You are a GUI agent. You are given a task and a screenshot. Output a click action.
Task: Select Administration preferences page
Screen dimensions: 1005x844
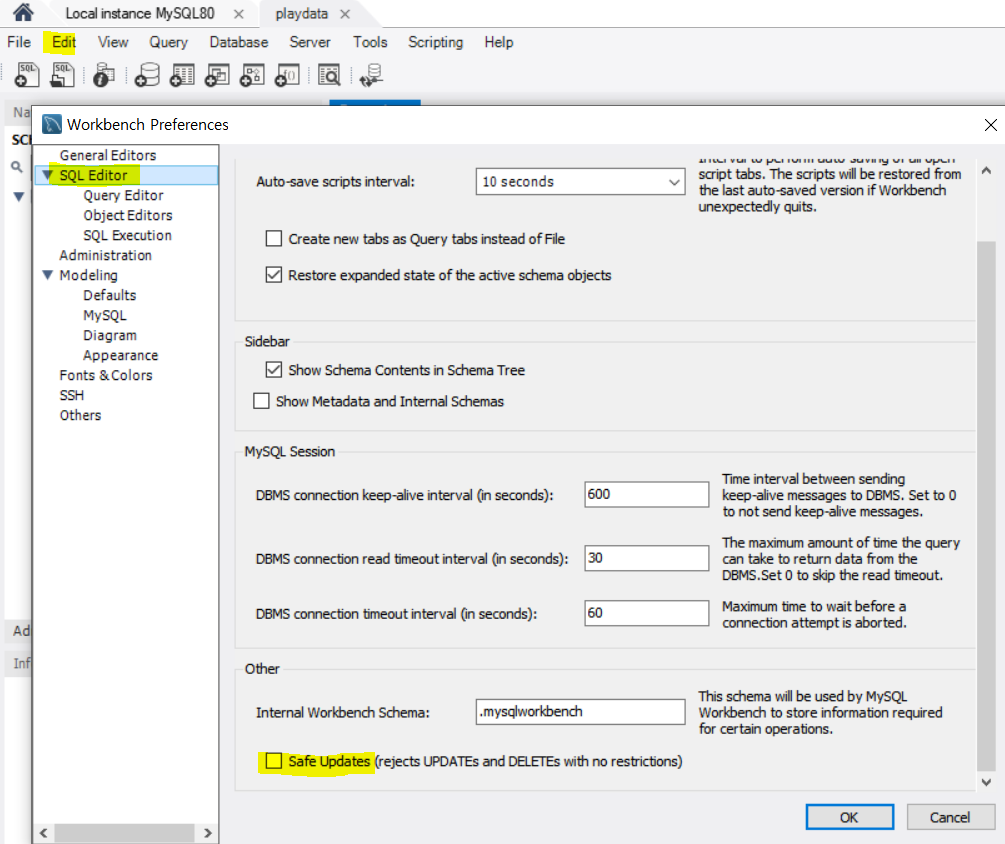point(105,255)
